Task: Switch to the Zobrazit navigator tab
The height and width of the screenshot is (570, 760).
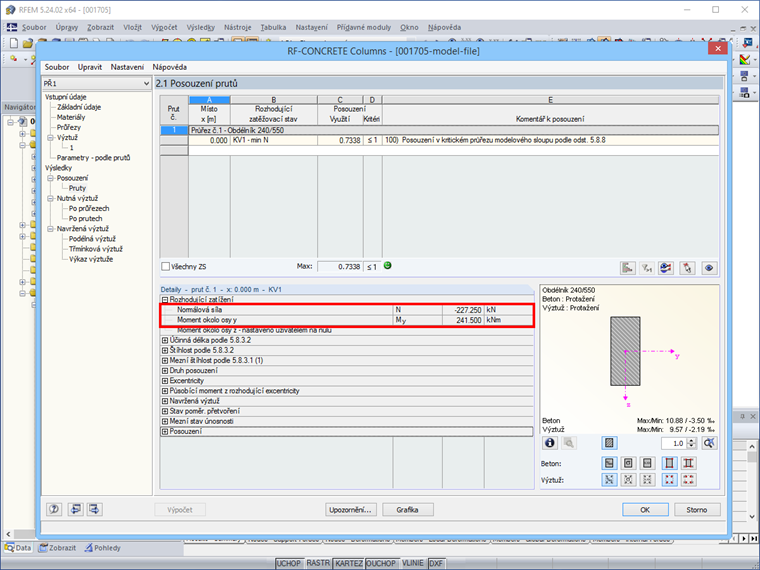Action: (x=57, y=548)
